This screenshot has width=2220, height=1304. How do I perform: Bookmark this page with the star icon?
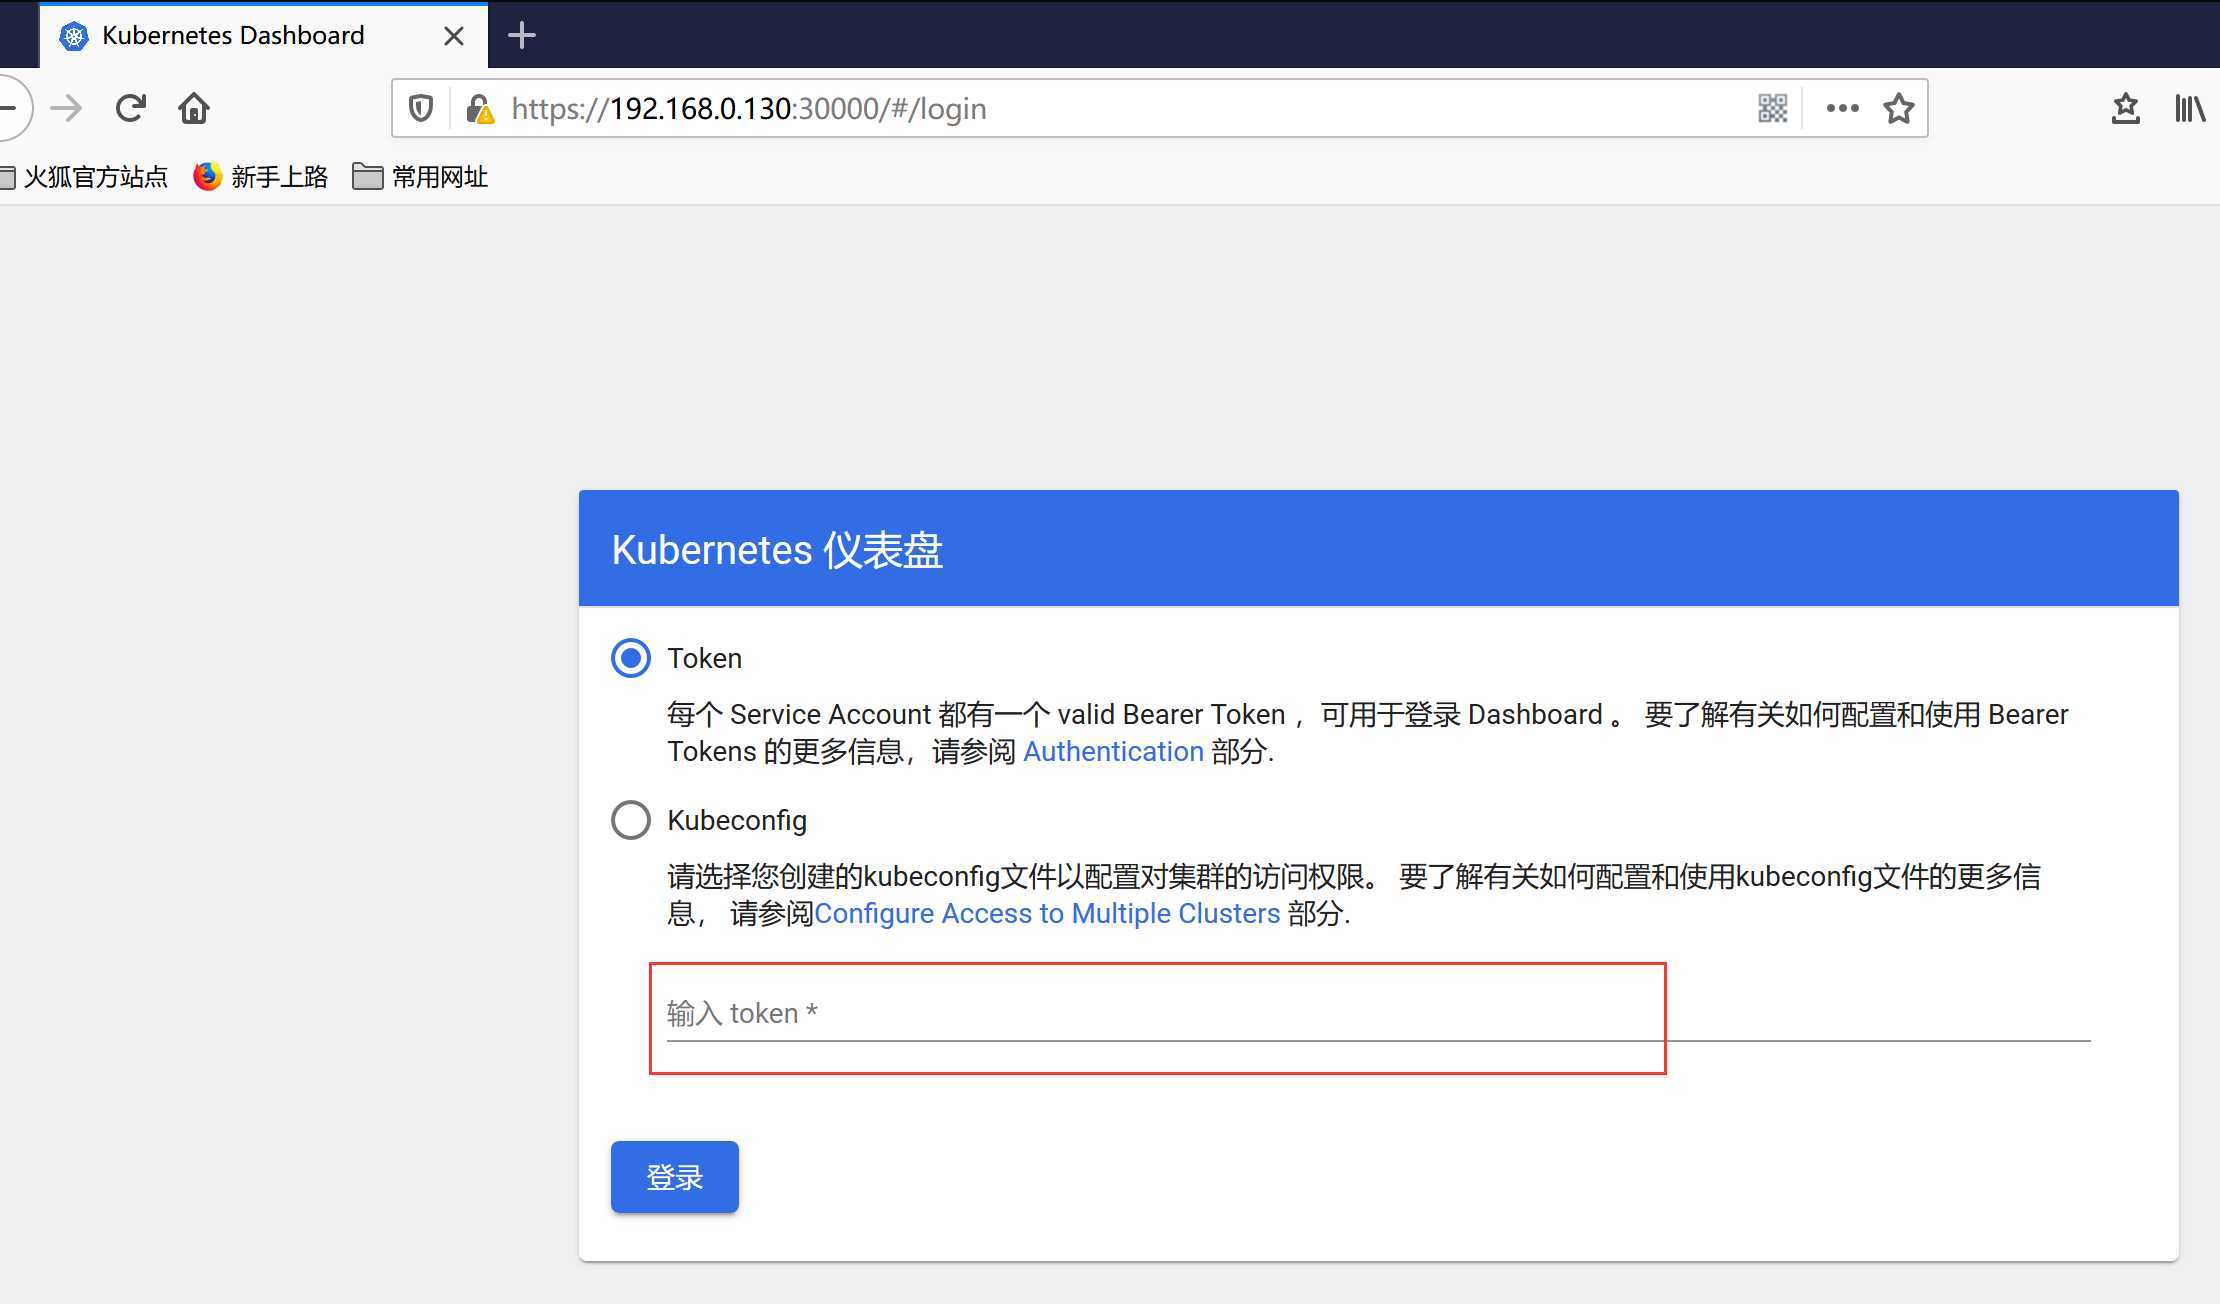click(1898, 108)
